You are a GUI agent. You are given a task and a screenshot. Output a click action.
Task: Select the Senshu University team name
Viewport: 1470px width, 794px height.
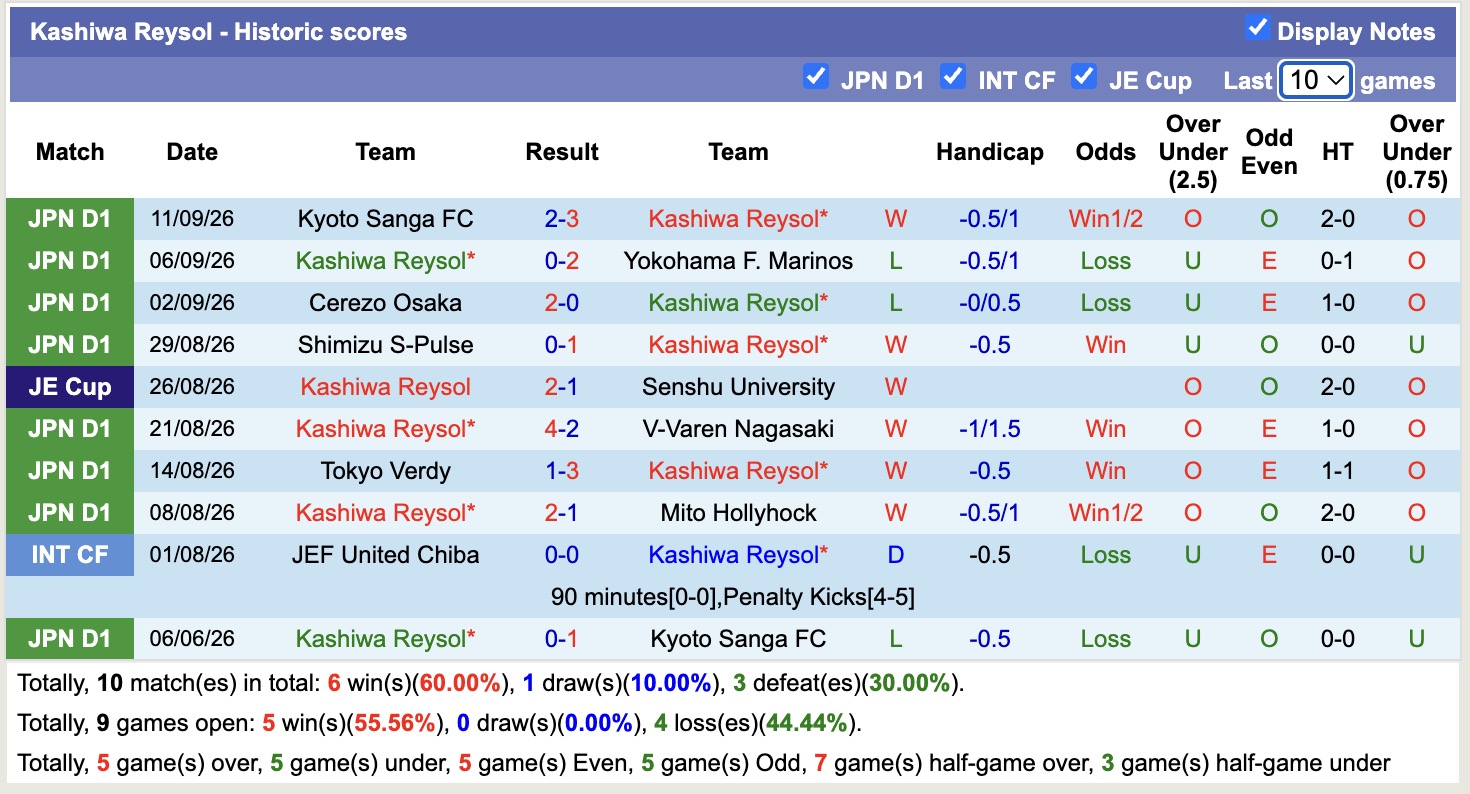point(738,387)
